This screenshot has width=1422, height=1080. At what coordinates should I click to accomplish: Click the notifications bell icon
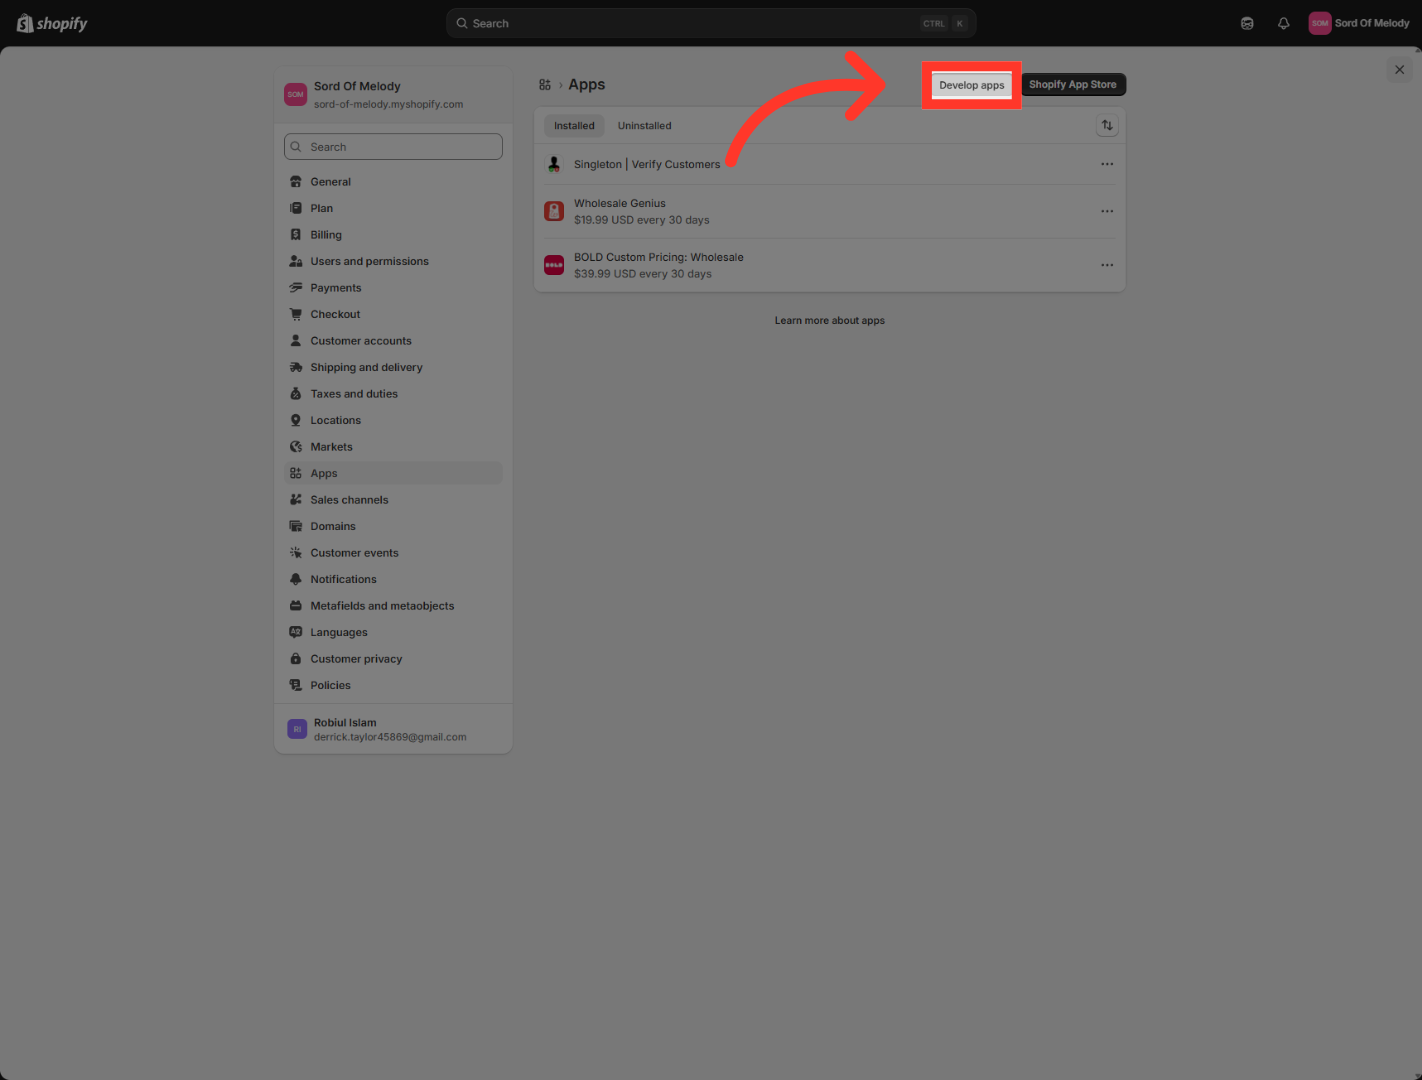(1283, 23)
